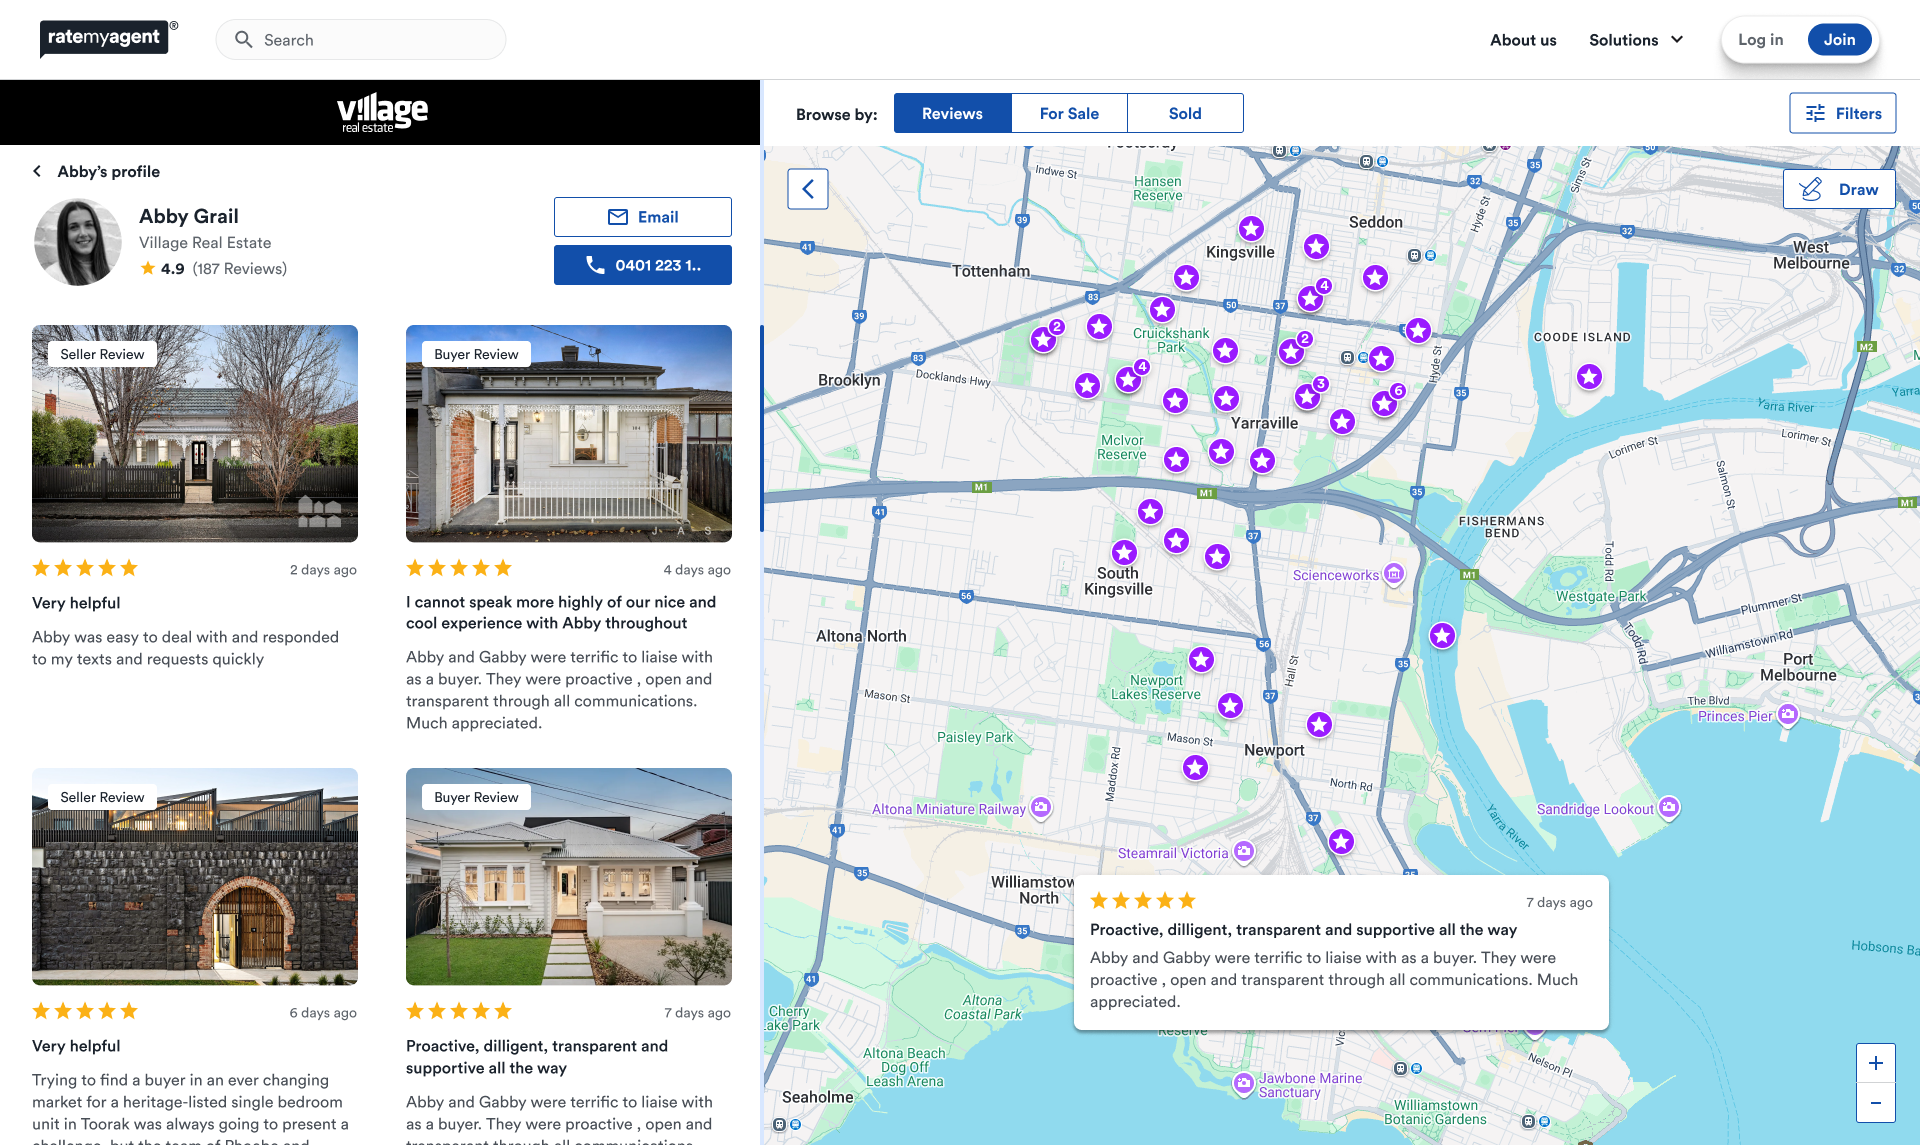The image size is (1920, 1145).
Task: Open first Seller Review house photo
Action: pos(195,434)
